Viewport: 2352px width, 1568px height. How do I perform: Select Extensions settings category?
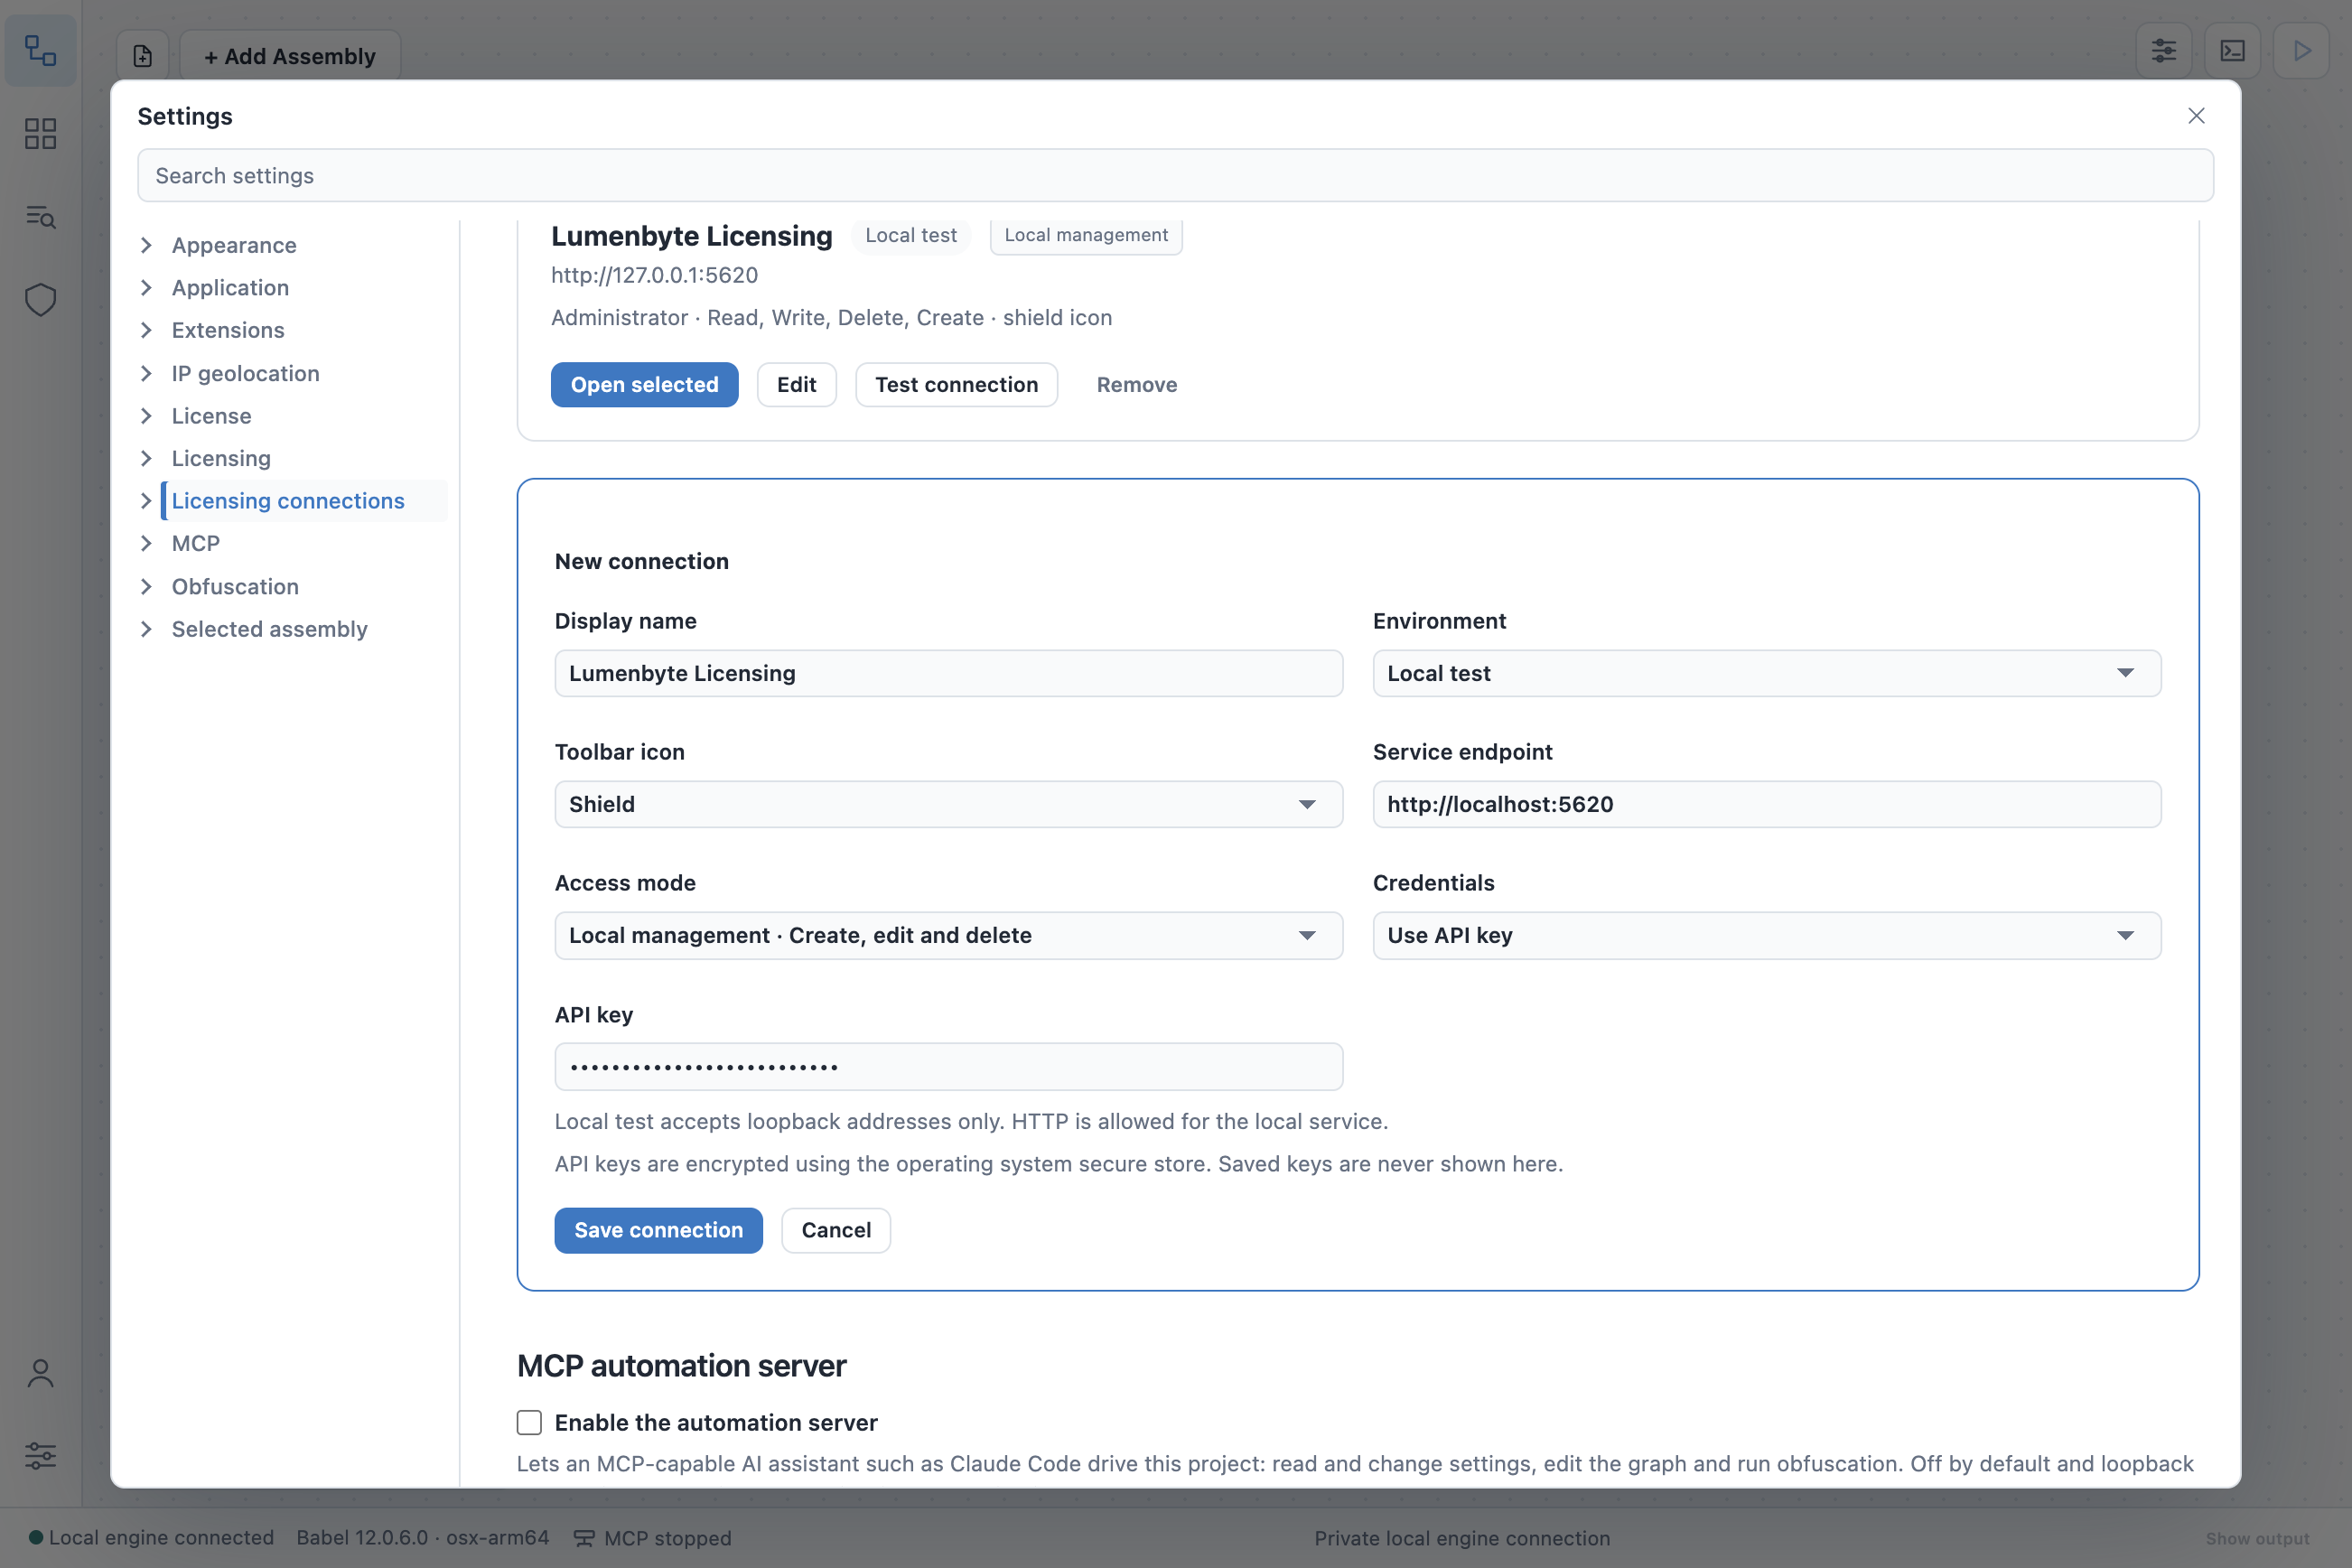[227, 330]
